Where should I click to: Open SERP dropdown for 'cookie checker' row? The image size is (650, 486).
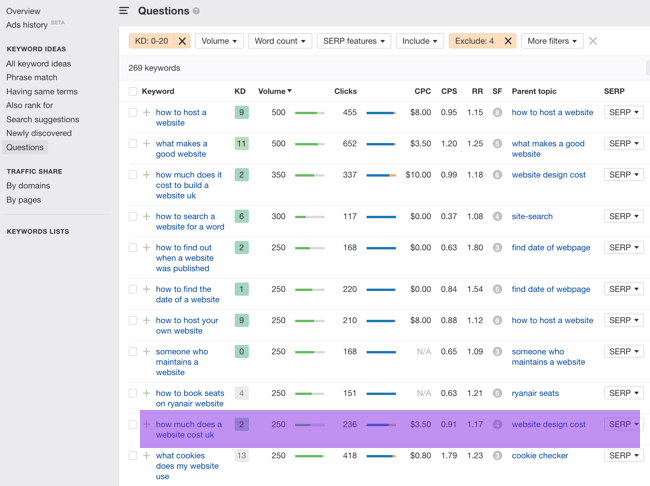pos(623,456)
